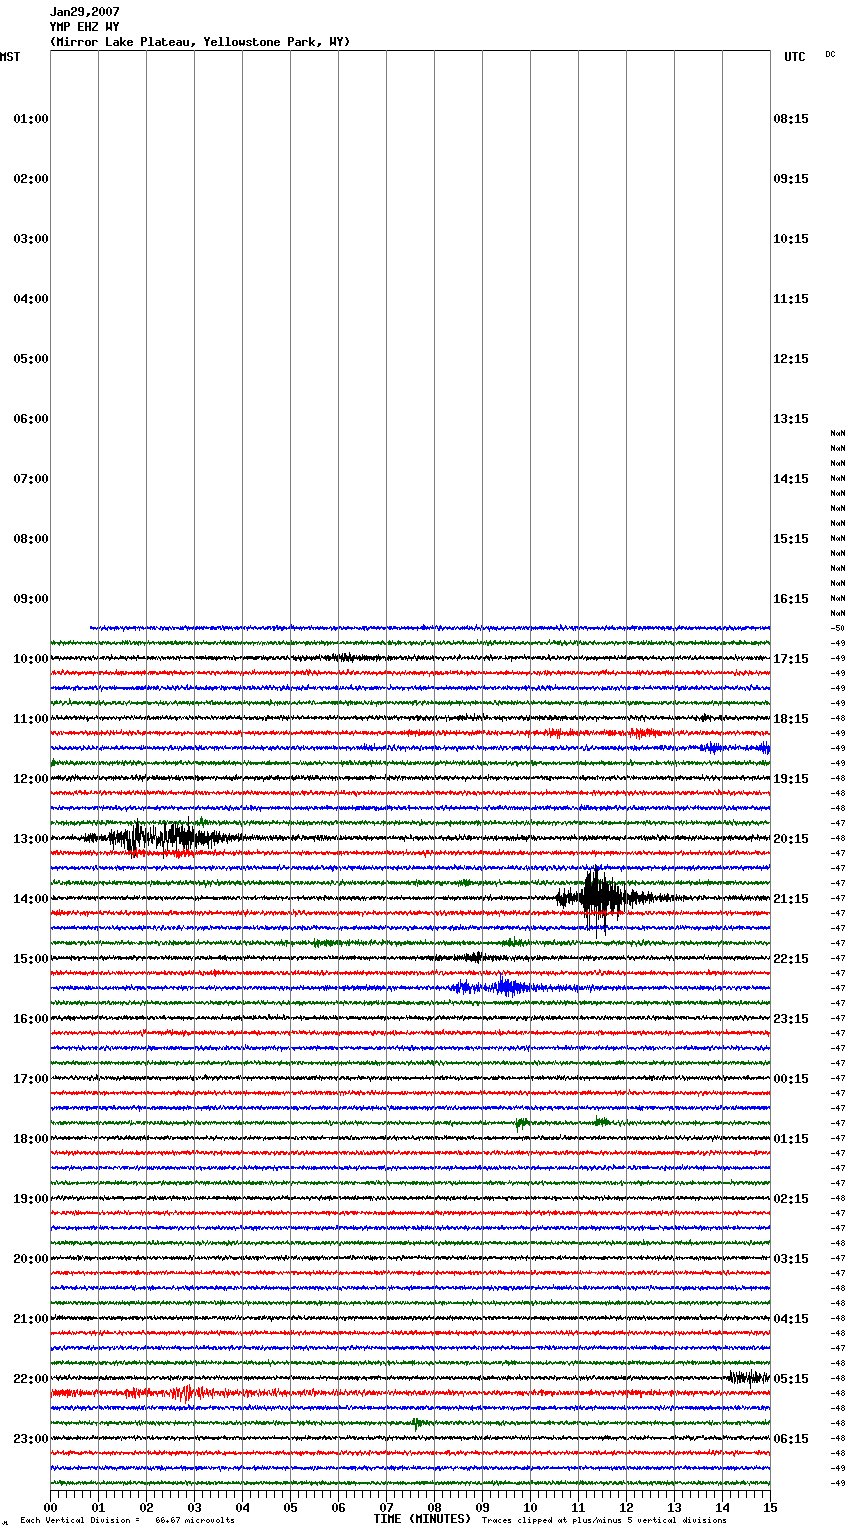This screenshot has height=1534, width=850.
Task: Select the 16:00 MST row label
Action: [31, 1019]
